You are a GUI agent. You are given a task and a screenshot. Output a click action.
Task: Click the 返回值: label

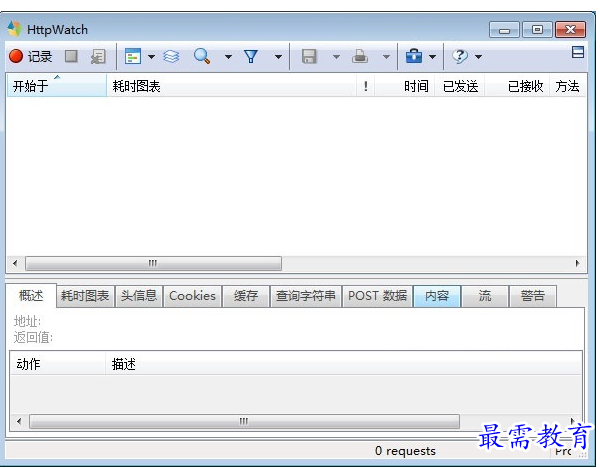(33, 337)
